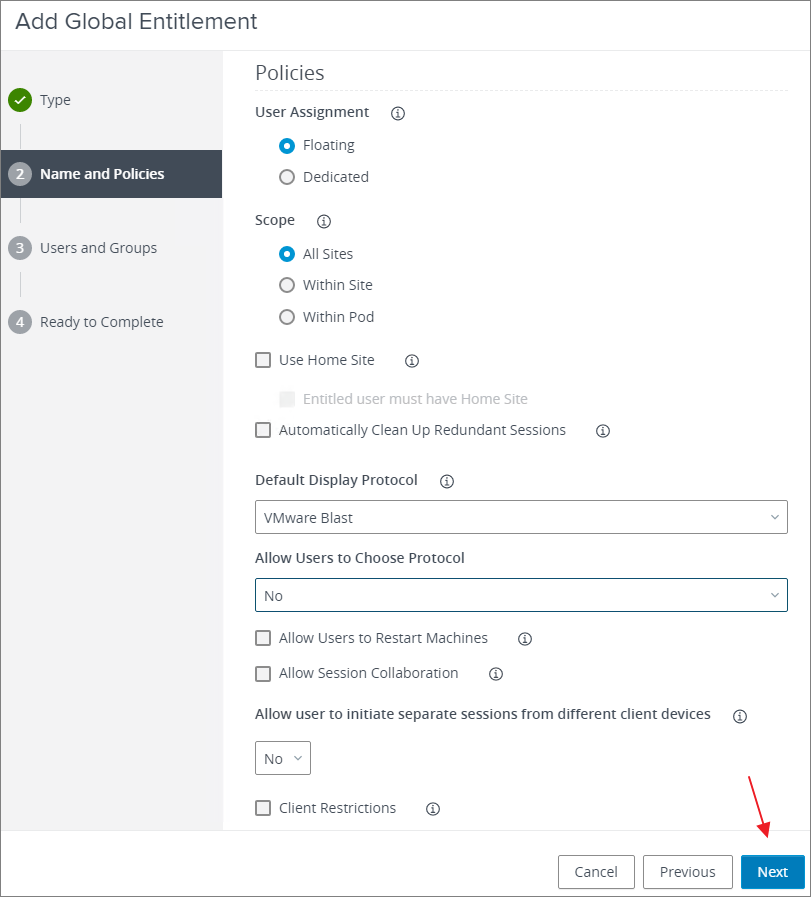Open info icon for Use Home Site

coord(411,361)
